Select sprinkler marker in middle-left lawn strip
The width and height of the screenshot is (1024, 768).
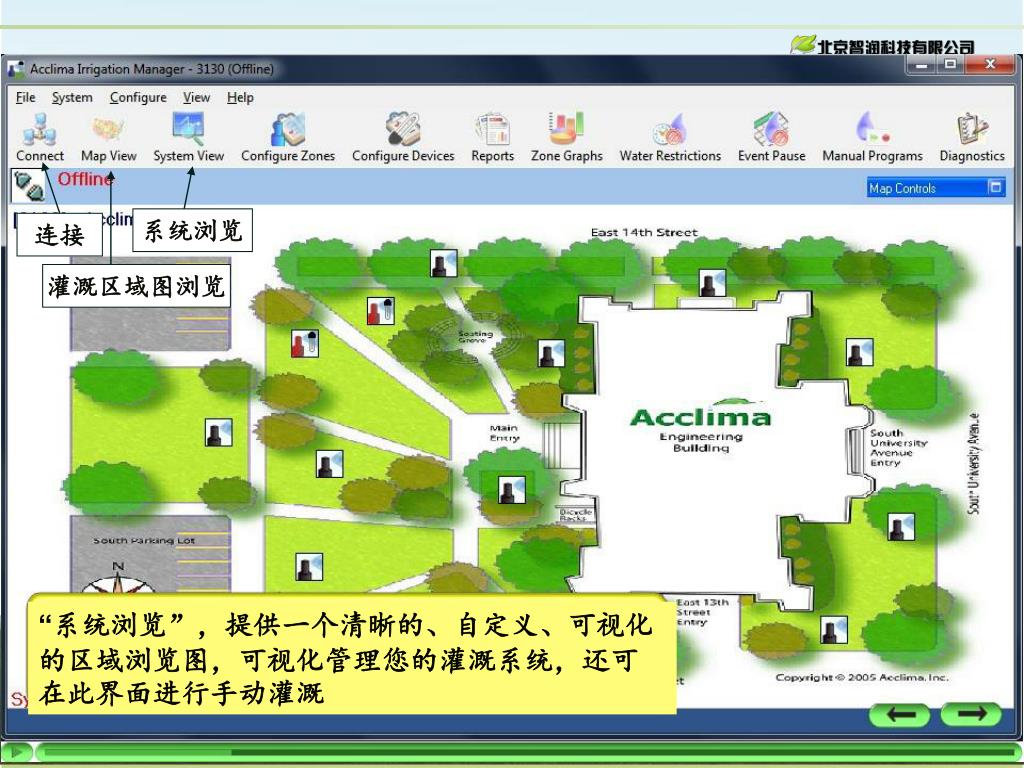pyautogui.click(x=329, y=464)
